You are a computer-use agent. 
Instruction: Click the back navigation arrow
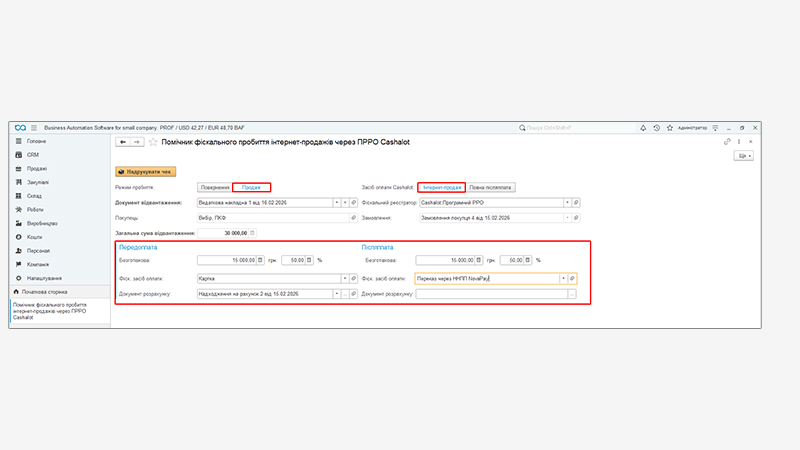coord(123,142)
